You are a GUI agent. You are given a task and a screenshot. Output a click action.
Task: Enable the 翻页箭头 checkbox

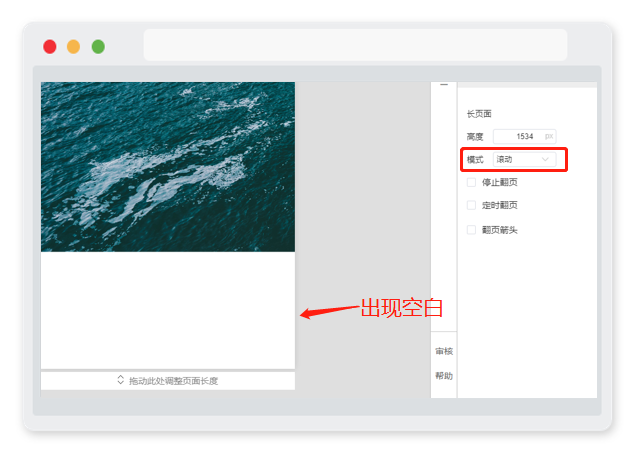coord(471,230)
